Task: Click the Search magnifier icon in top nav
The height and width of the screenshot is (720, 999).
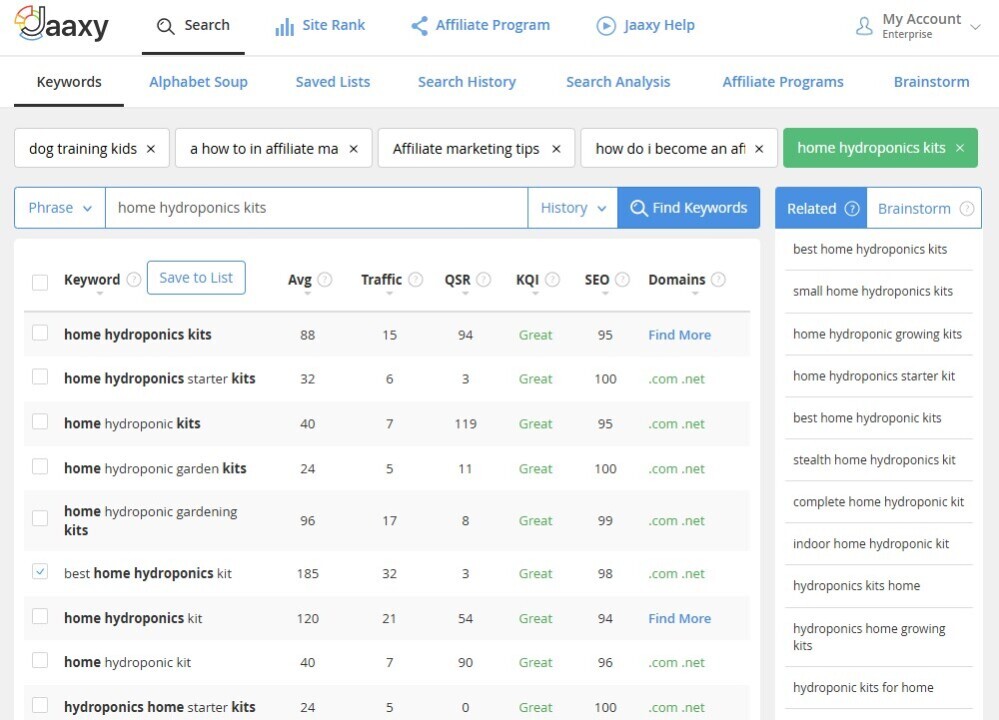Action: coord(166,26)
